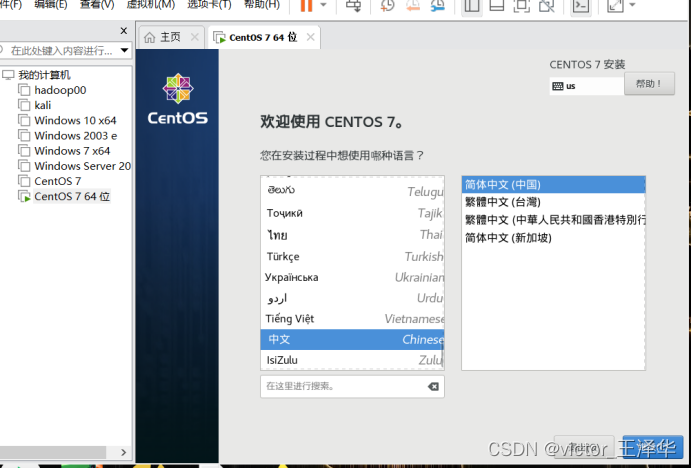Send Ctrl+Alt+Del to the virtual machine
This screenshot has height=468, width=692.
point(354,5)
